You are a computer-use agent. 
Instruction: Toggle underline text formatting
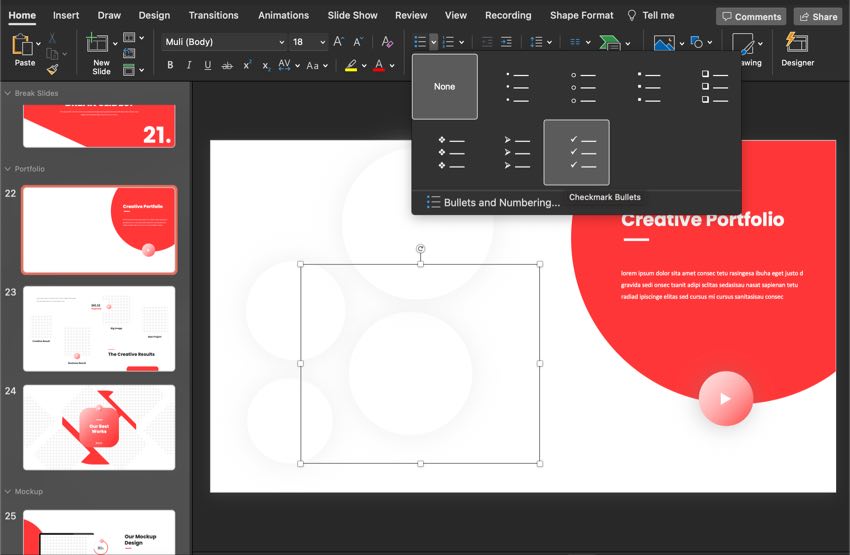point(208,65)
